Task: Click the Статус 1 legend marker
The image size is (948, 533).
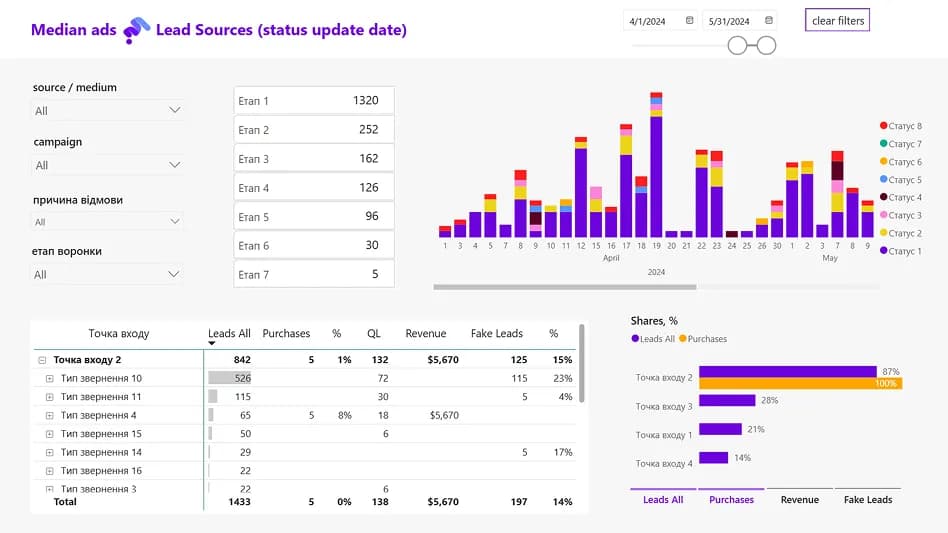Action: tap(883, 251)
